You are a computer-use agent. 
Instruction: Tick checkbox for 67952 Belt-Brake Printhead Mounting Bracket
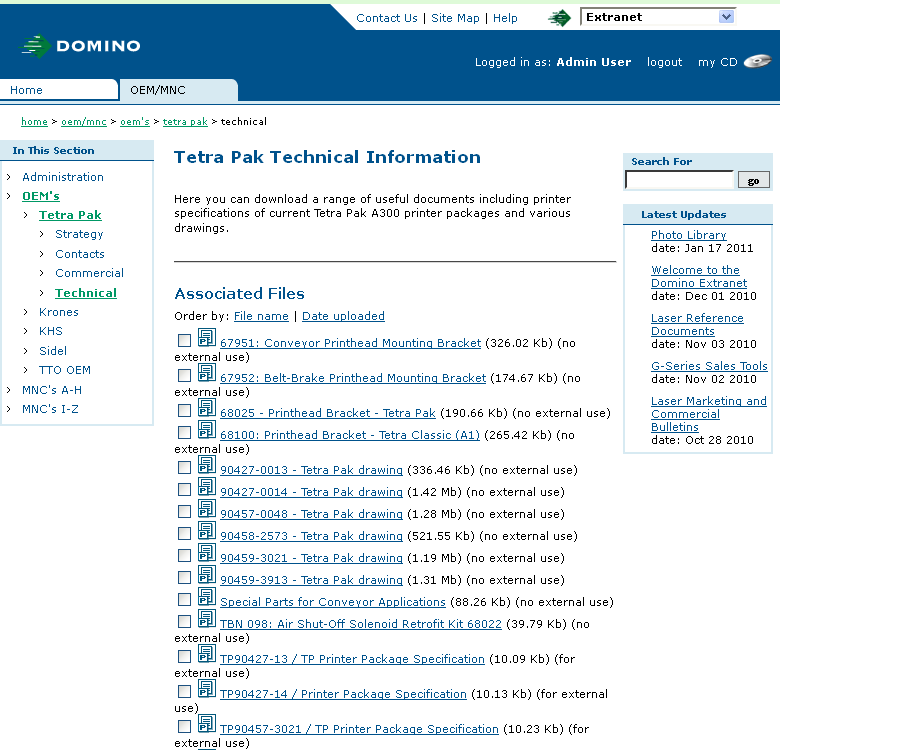[x=184, y=376]
